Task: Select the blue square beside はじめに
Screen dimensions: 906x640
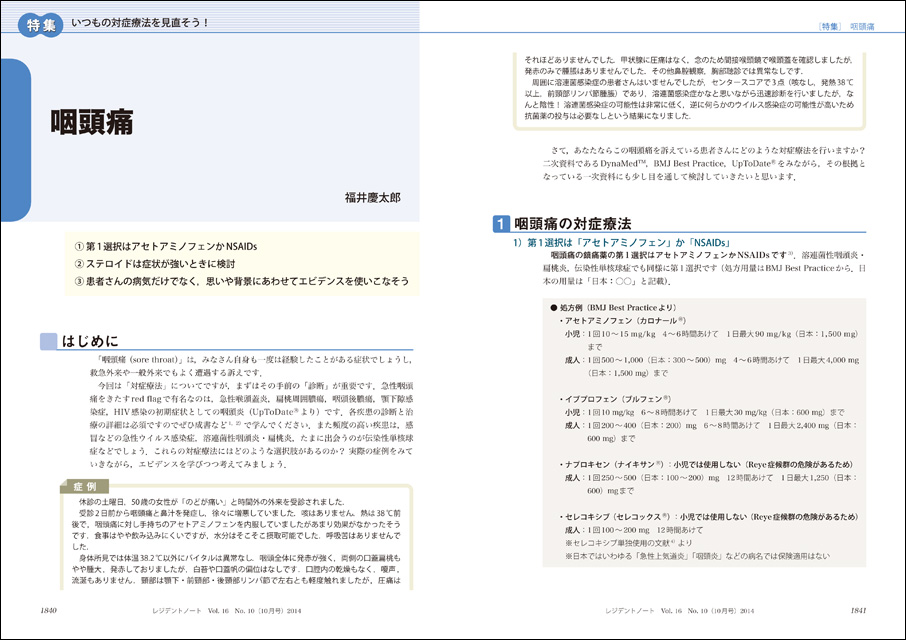Action: click(x=47, y=341)
